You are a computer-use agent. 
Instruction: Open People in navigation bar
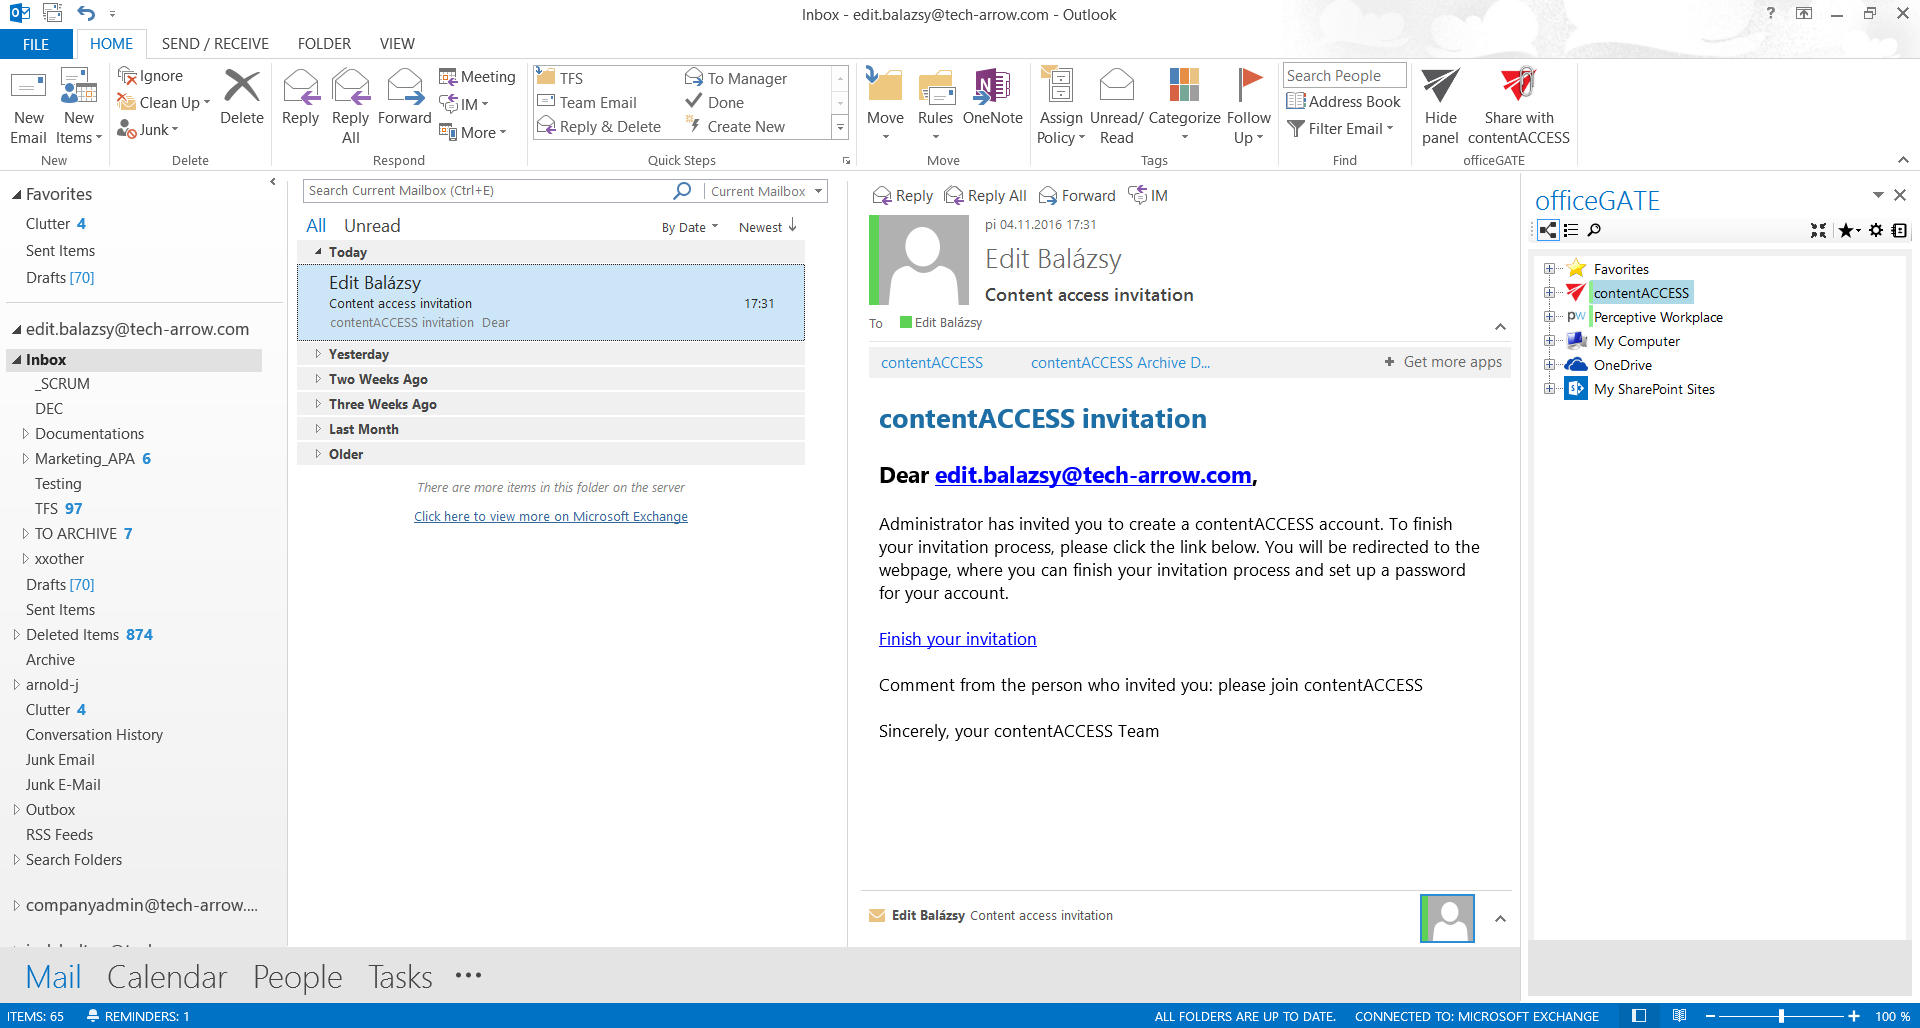pos(298,977)
